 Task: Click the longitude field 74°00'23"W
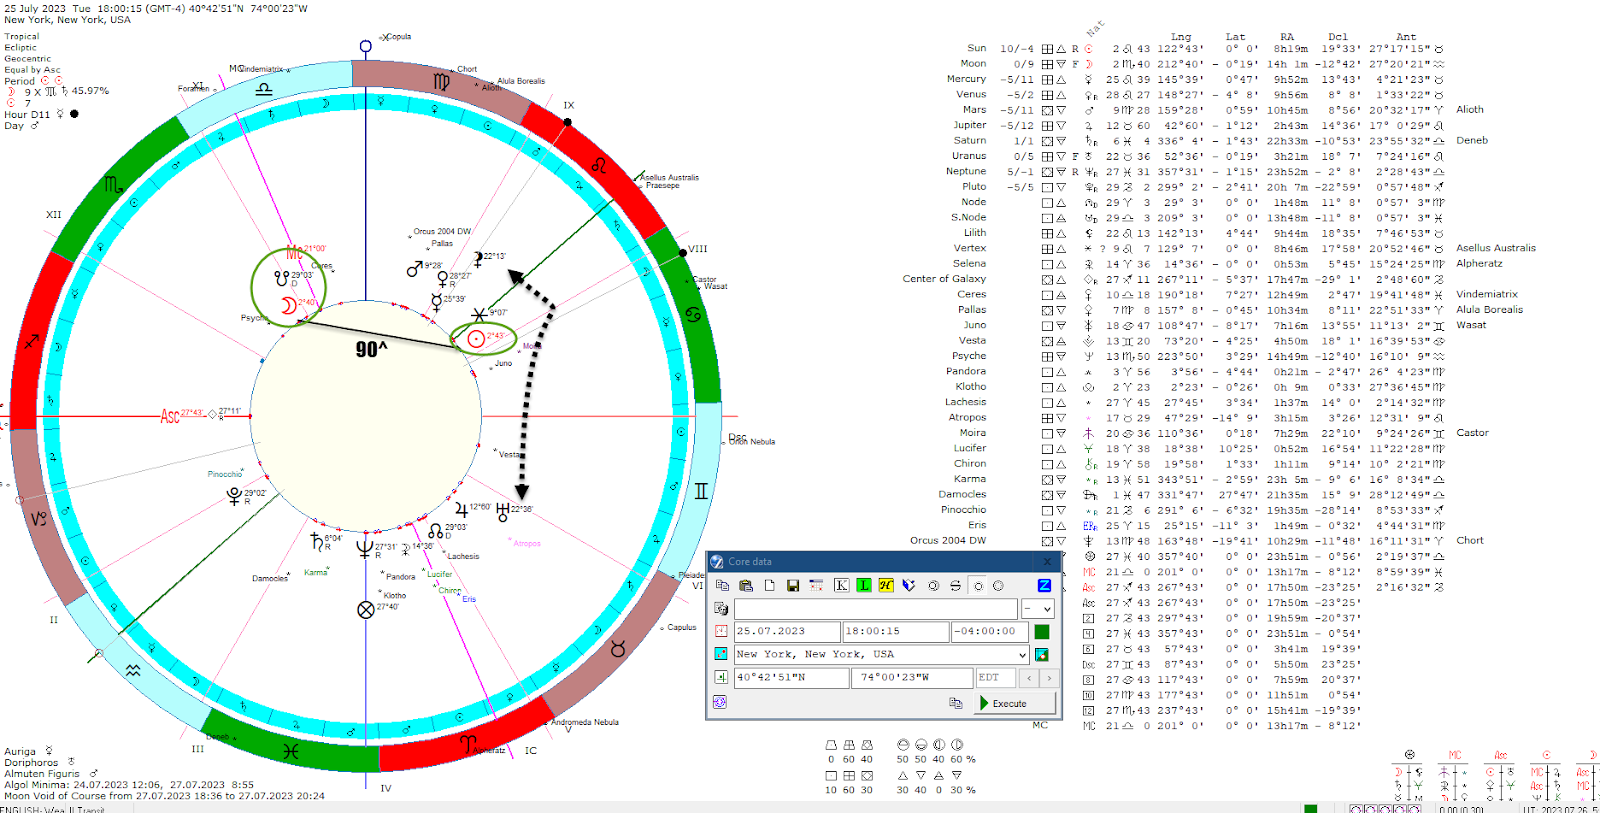(913, 677)
